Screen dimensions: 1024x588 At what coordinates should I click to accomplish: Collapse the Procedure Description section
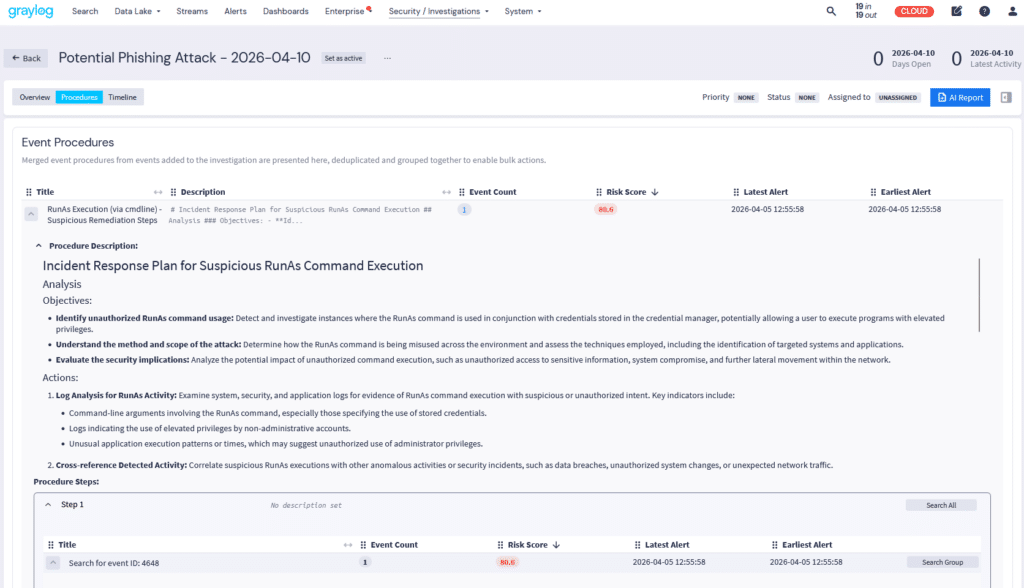39,245
